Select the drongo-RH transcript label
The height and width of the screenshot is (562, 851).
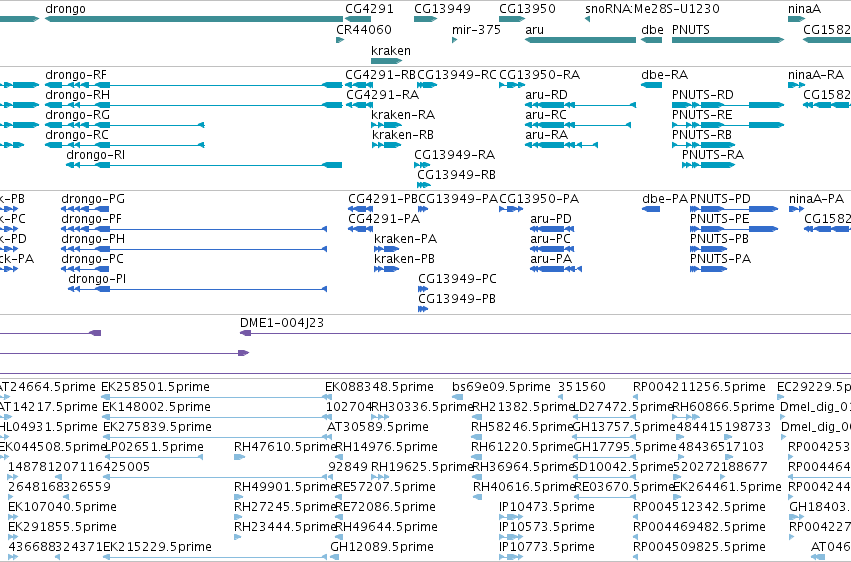pyautogui.click(x=77, y=94)
